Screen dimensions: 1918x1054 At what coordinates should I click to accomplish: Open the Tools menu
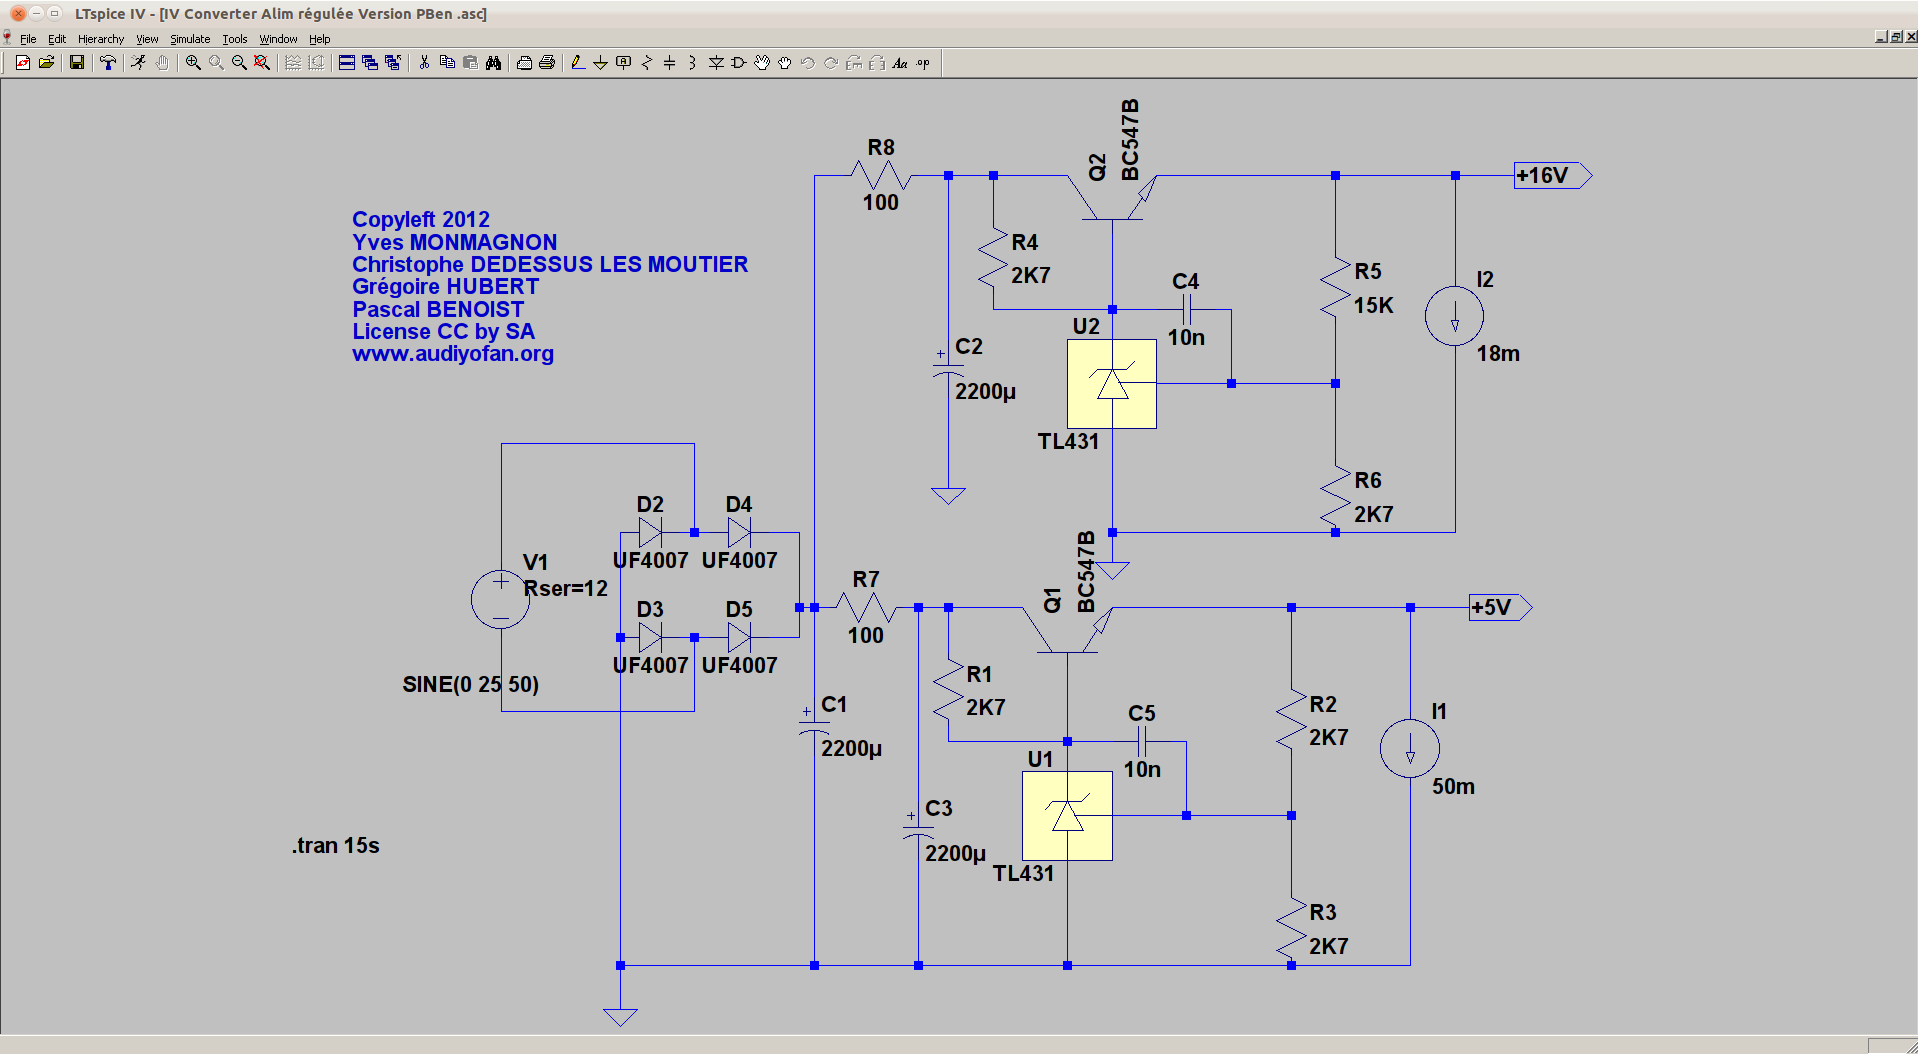[x=235, y=39]
